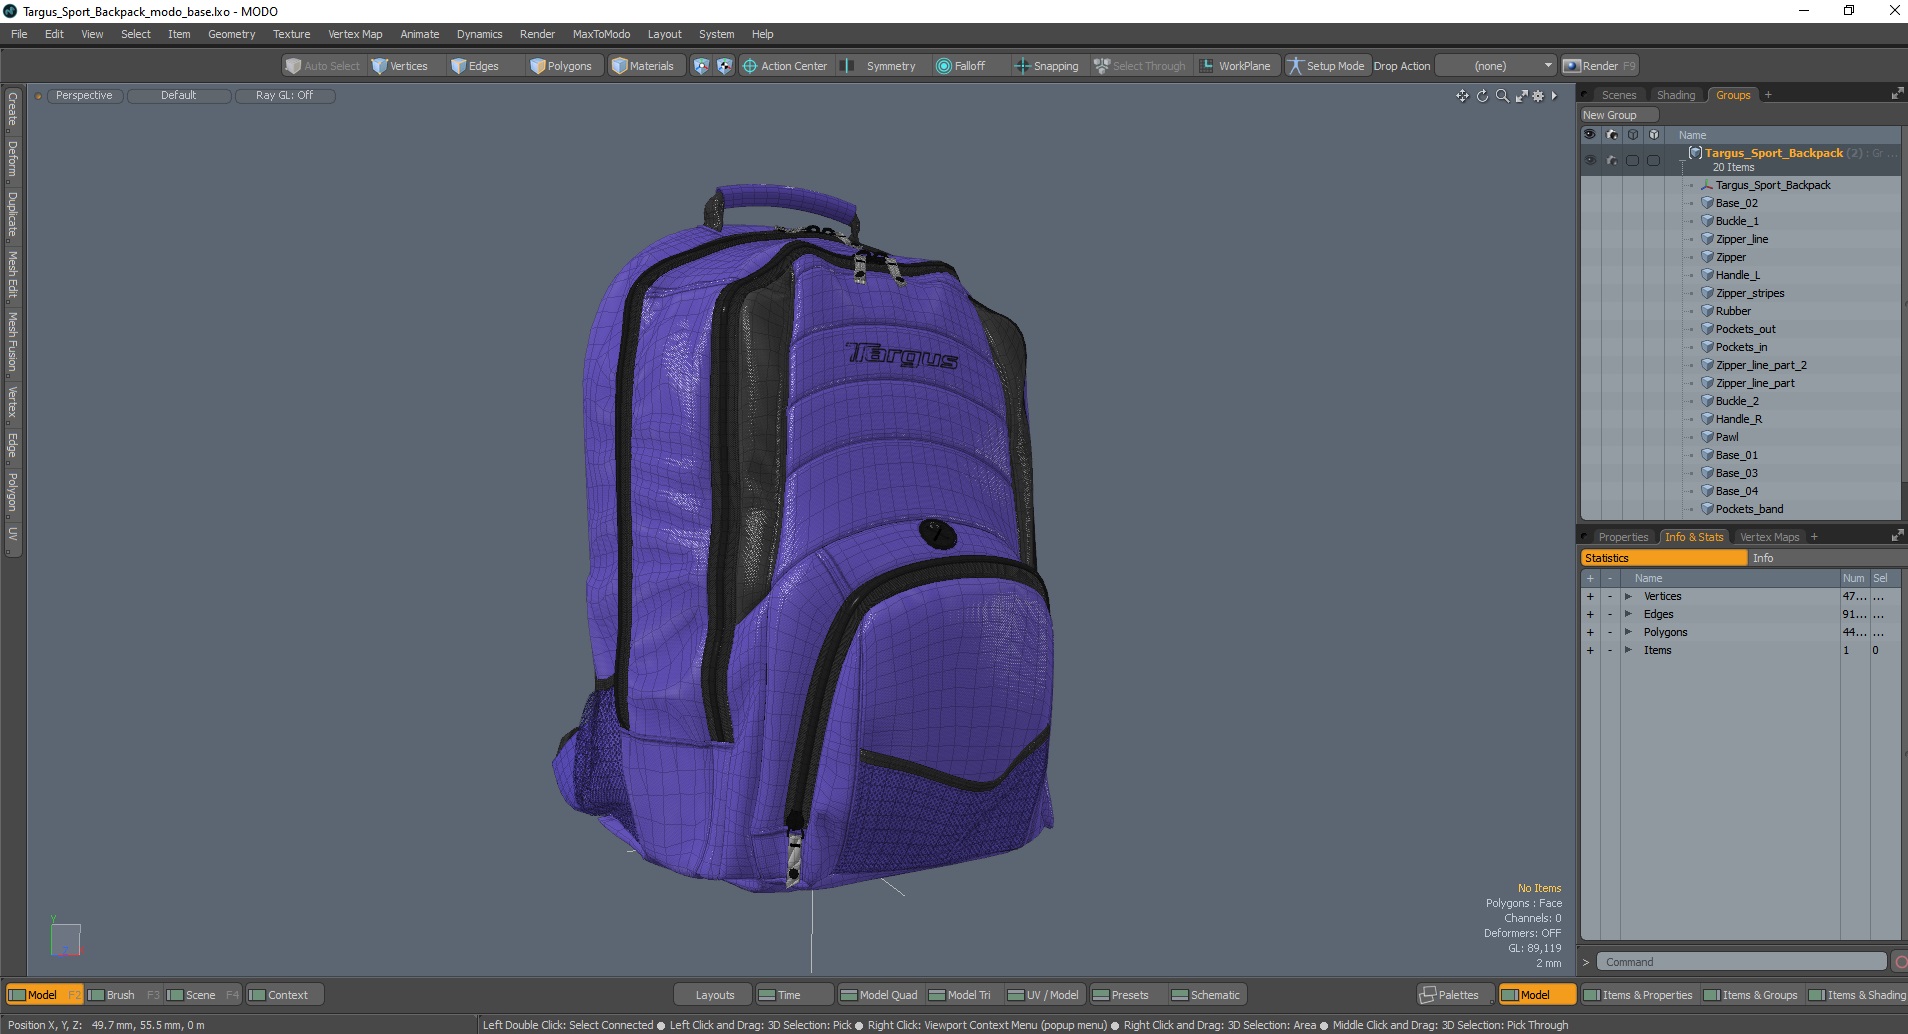The height and width of the screenshot is (1034, 1908).
Task: Click the red command record icon
Action: pos(1900,962)
